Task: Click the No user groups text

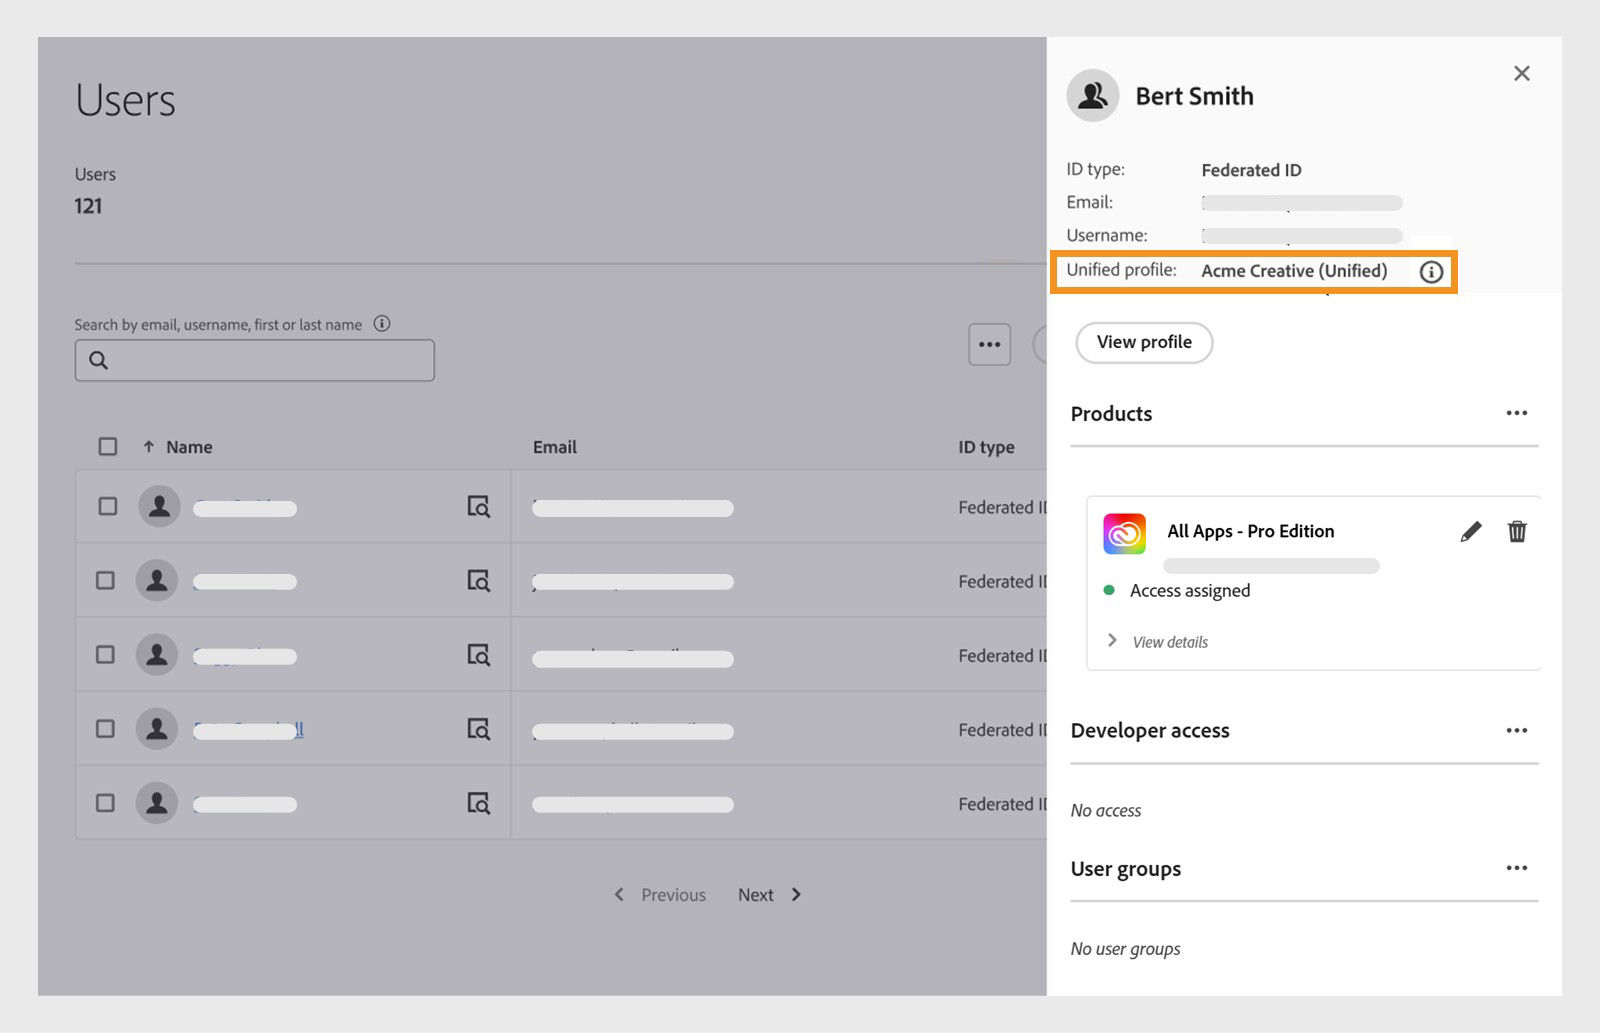Action: point(1125,949)
